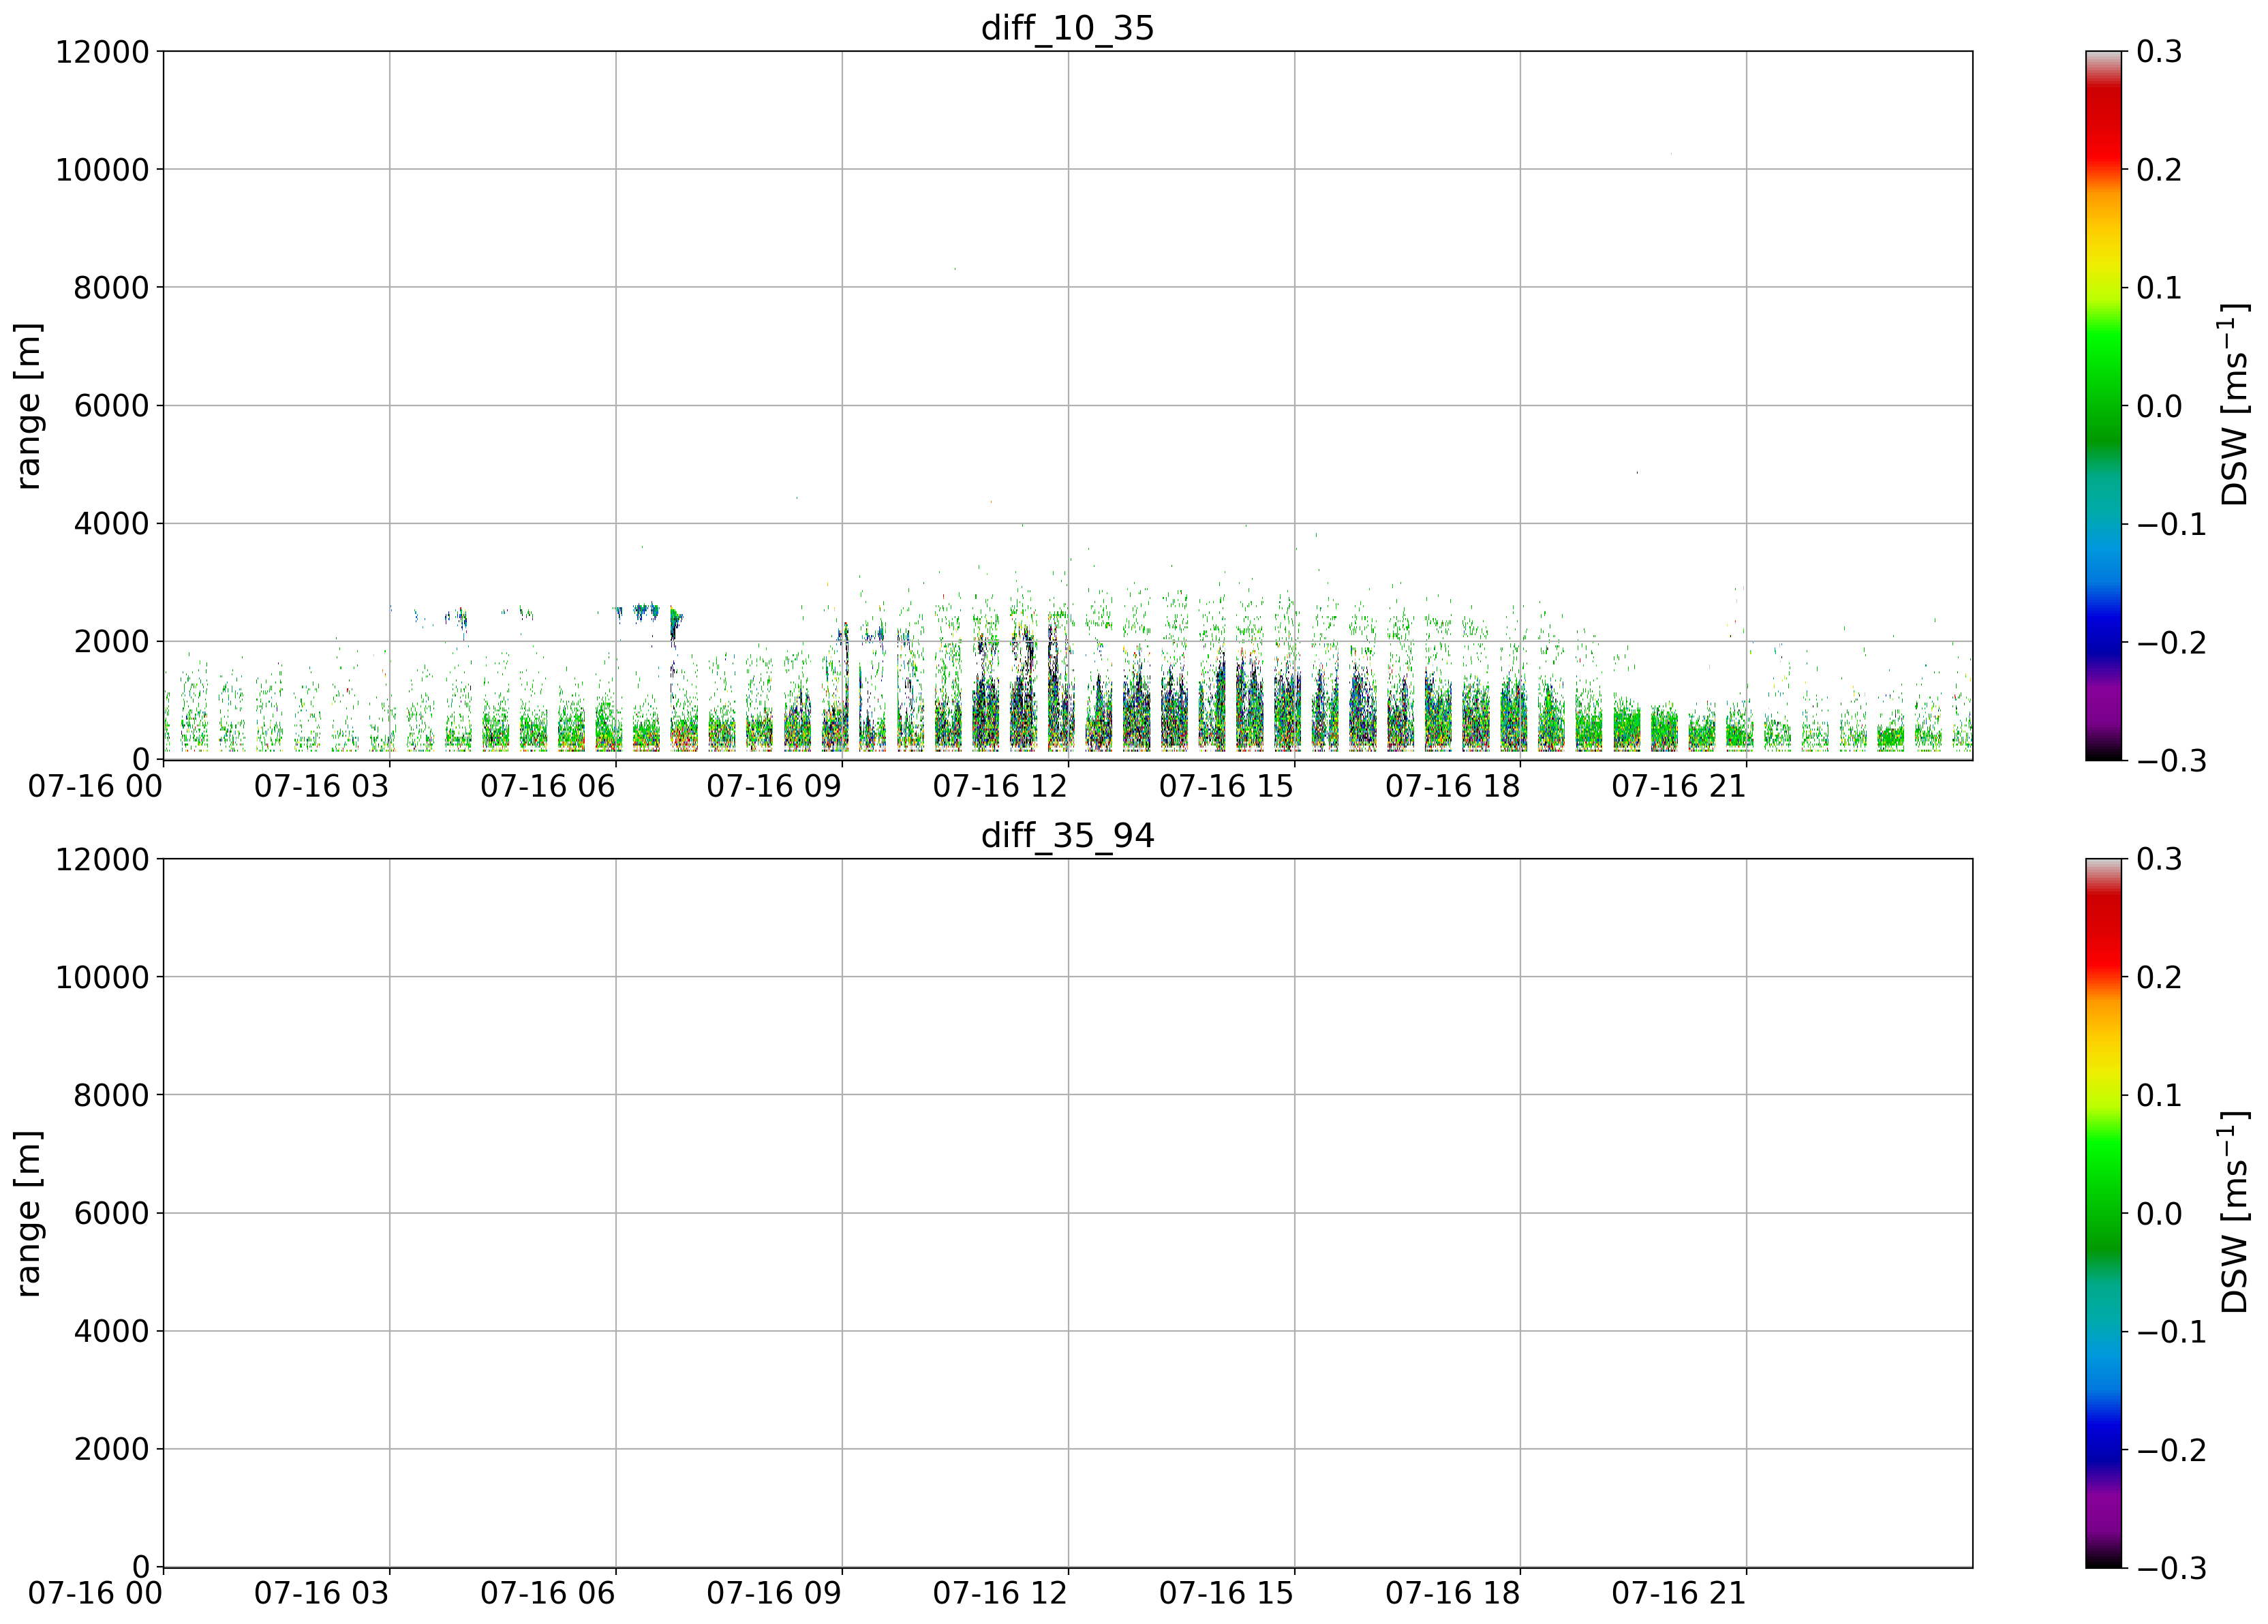Click the 6000 y-tick on diff_10_35

pyautogui.click(x=111, y=406)
